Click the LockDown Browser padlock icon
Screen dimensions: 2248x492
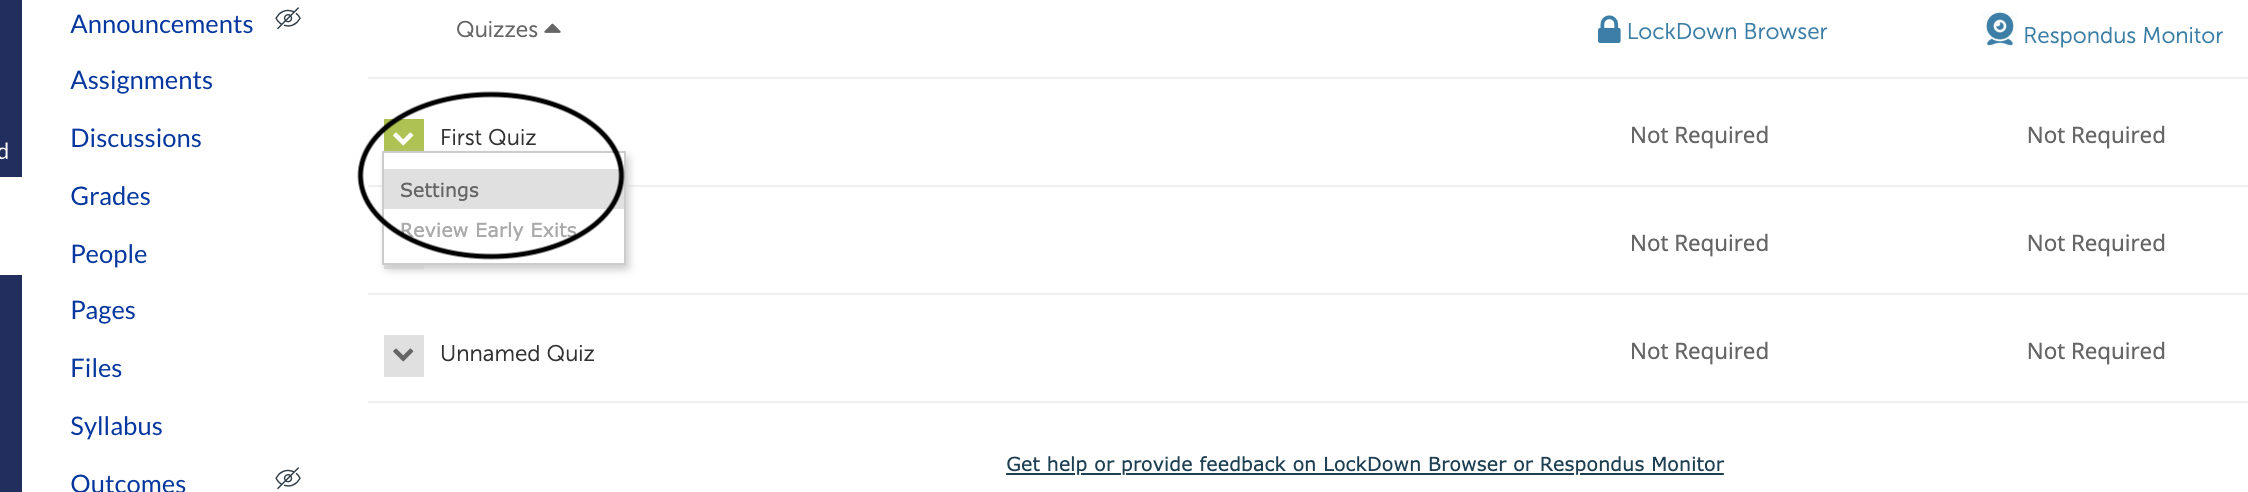coord(1608,30)
